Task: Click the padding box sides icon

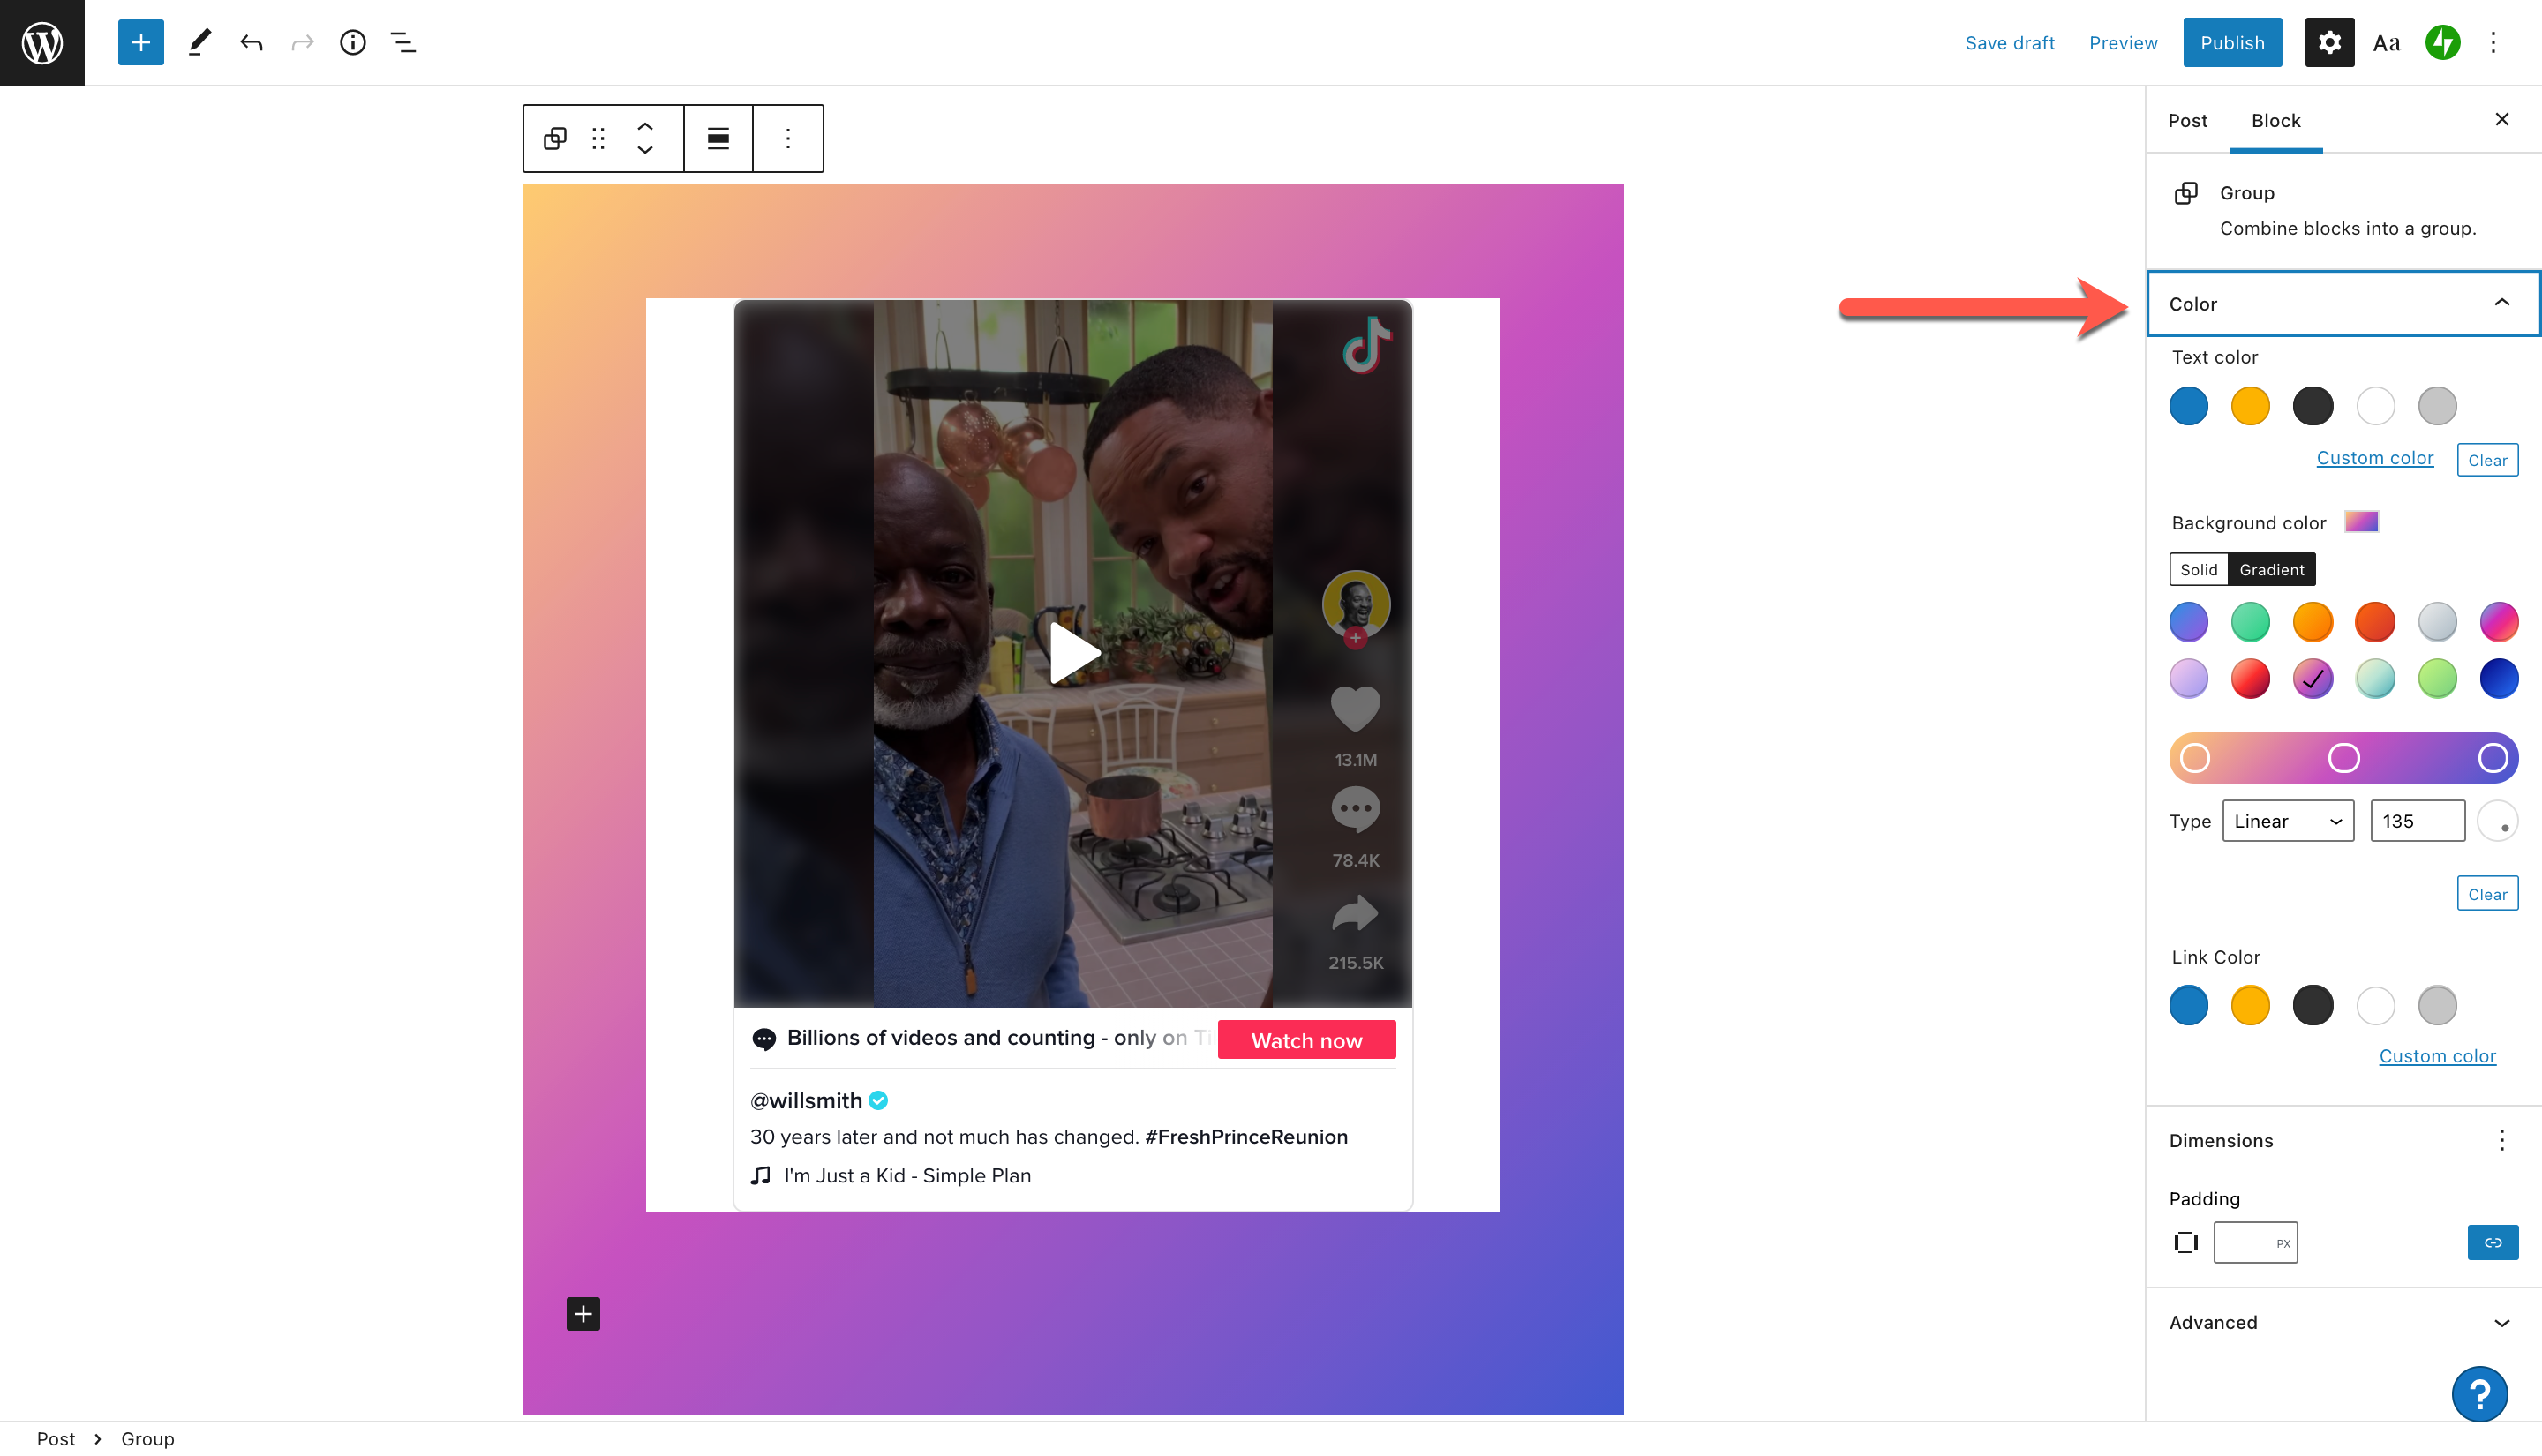Action: coord(2186,1242)
